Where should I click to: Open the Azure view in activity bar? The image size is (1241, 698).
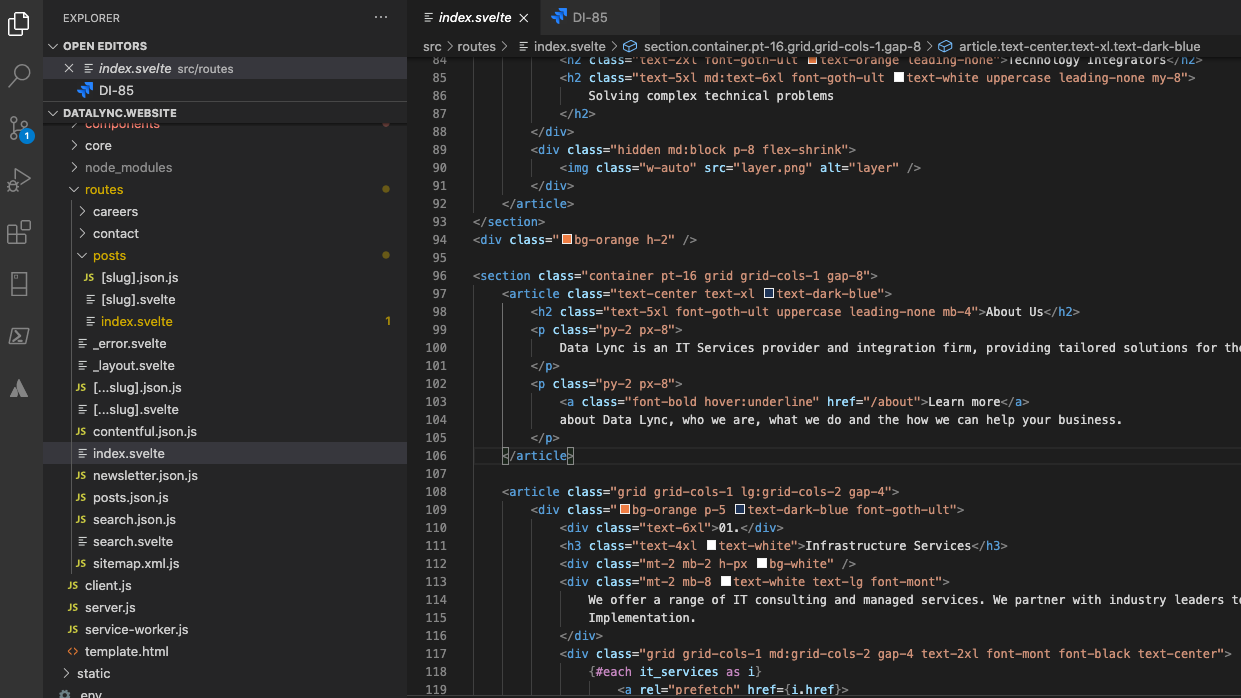19,388
